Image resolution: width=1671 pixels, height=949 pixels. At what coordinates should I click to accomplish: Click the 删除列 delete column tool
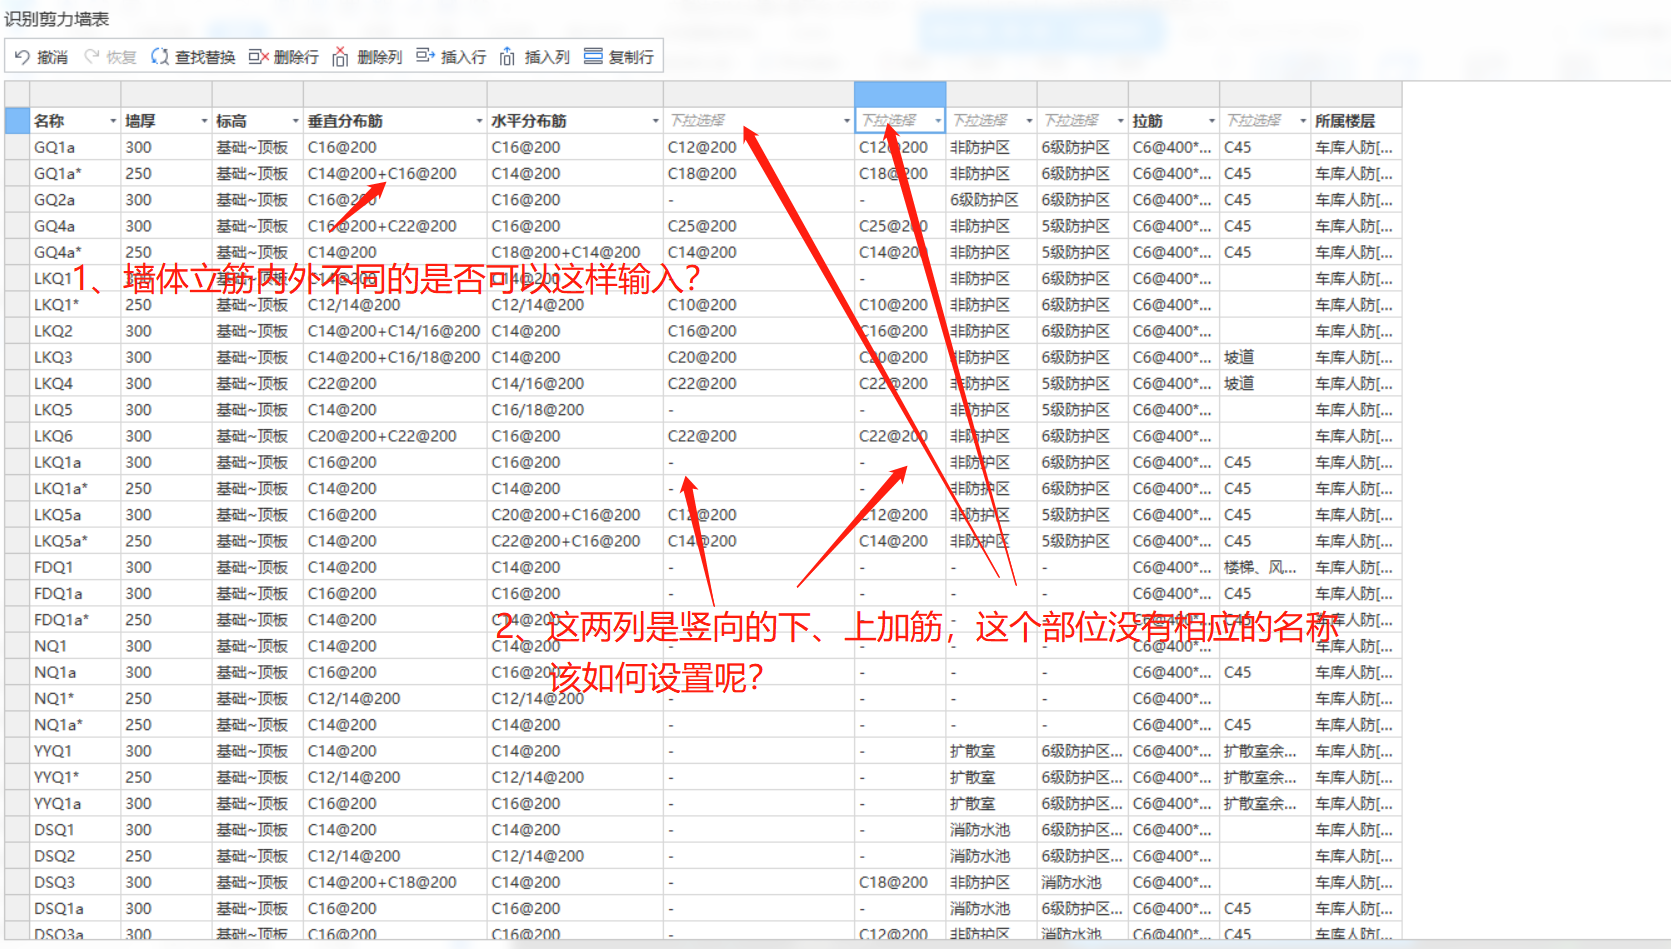(367, 57)
